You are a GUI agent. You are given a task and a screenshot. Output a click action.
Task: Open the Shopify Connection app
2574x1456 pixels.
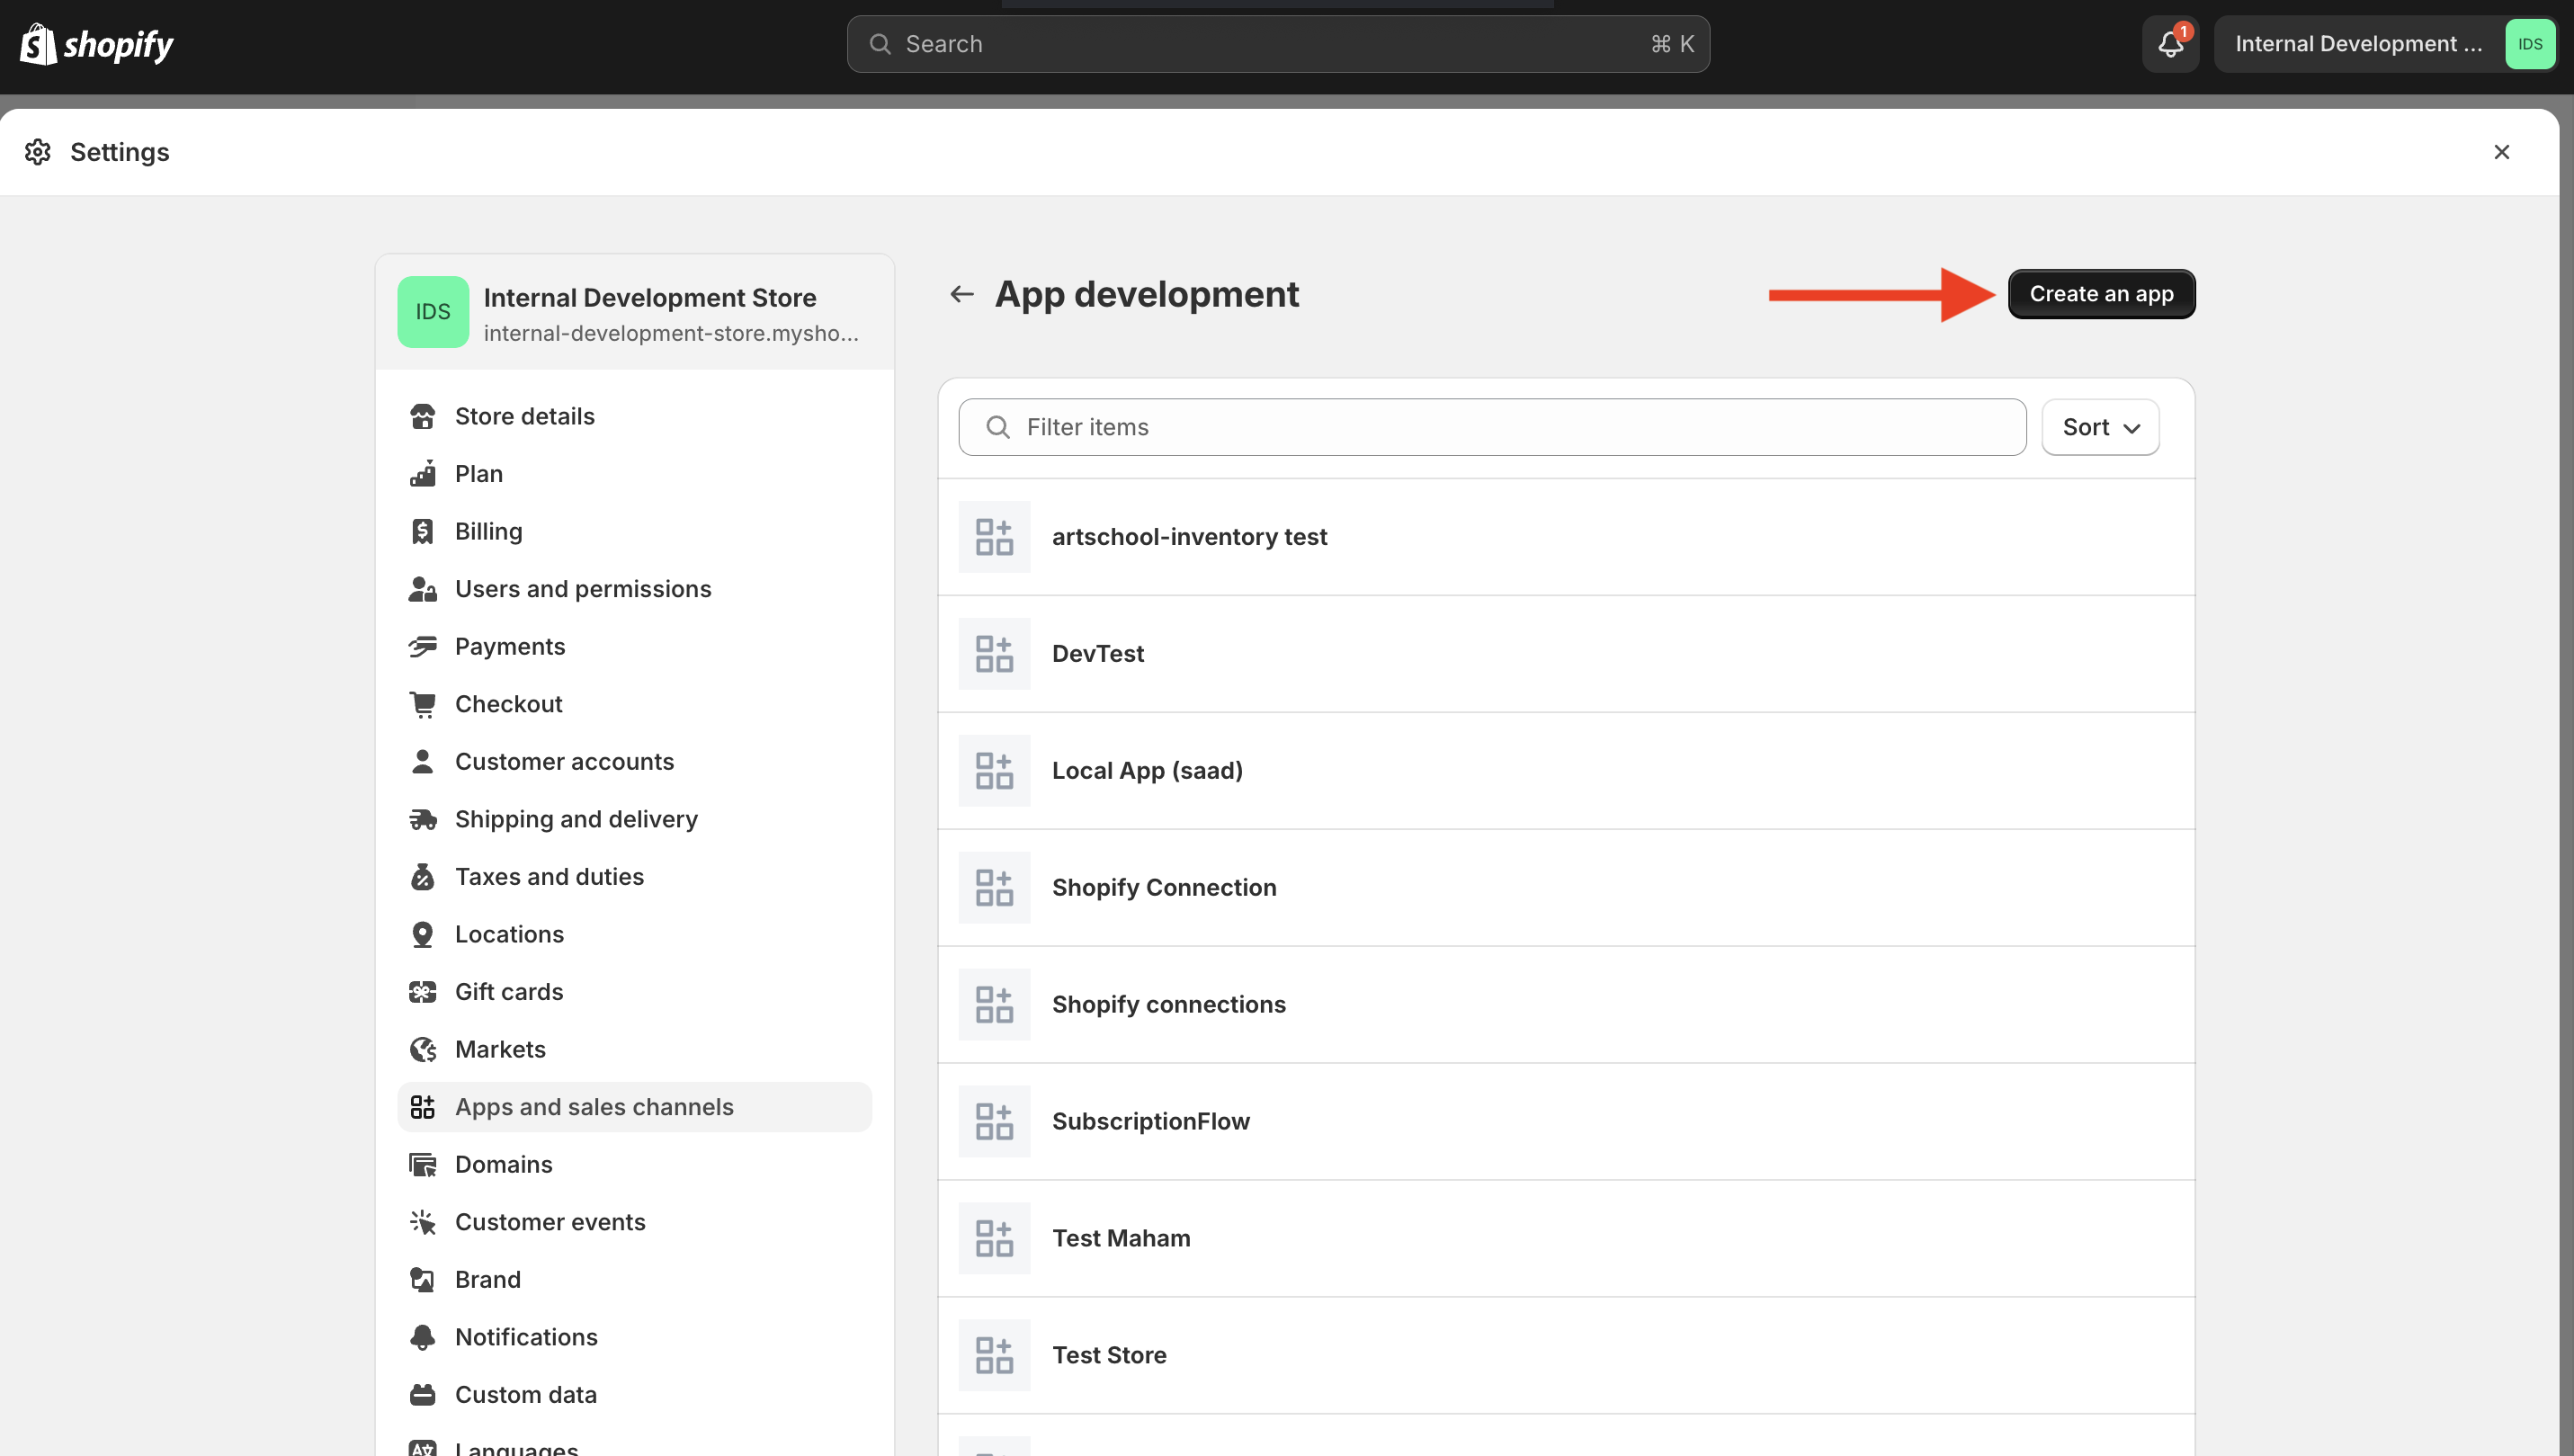(1164, 887)
